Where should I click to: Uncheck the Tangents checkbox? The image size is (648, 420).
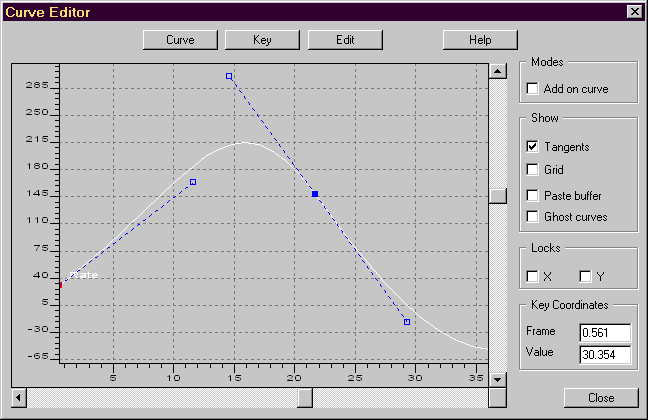532,146
